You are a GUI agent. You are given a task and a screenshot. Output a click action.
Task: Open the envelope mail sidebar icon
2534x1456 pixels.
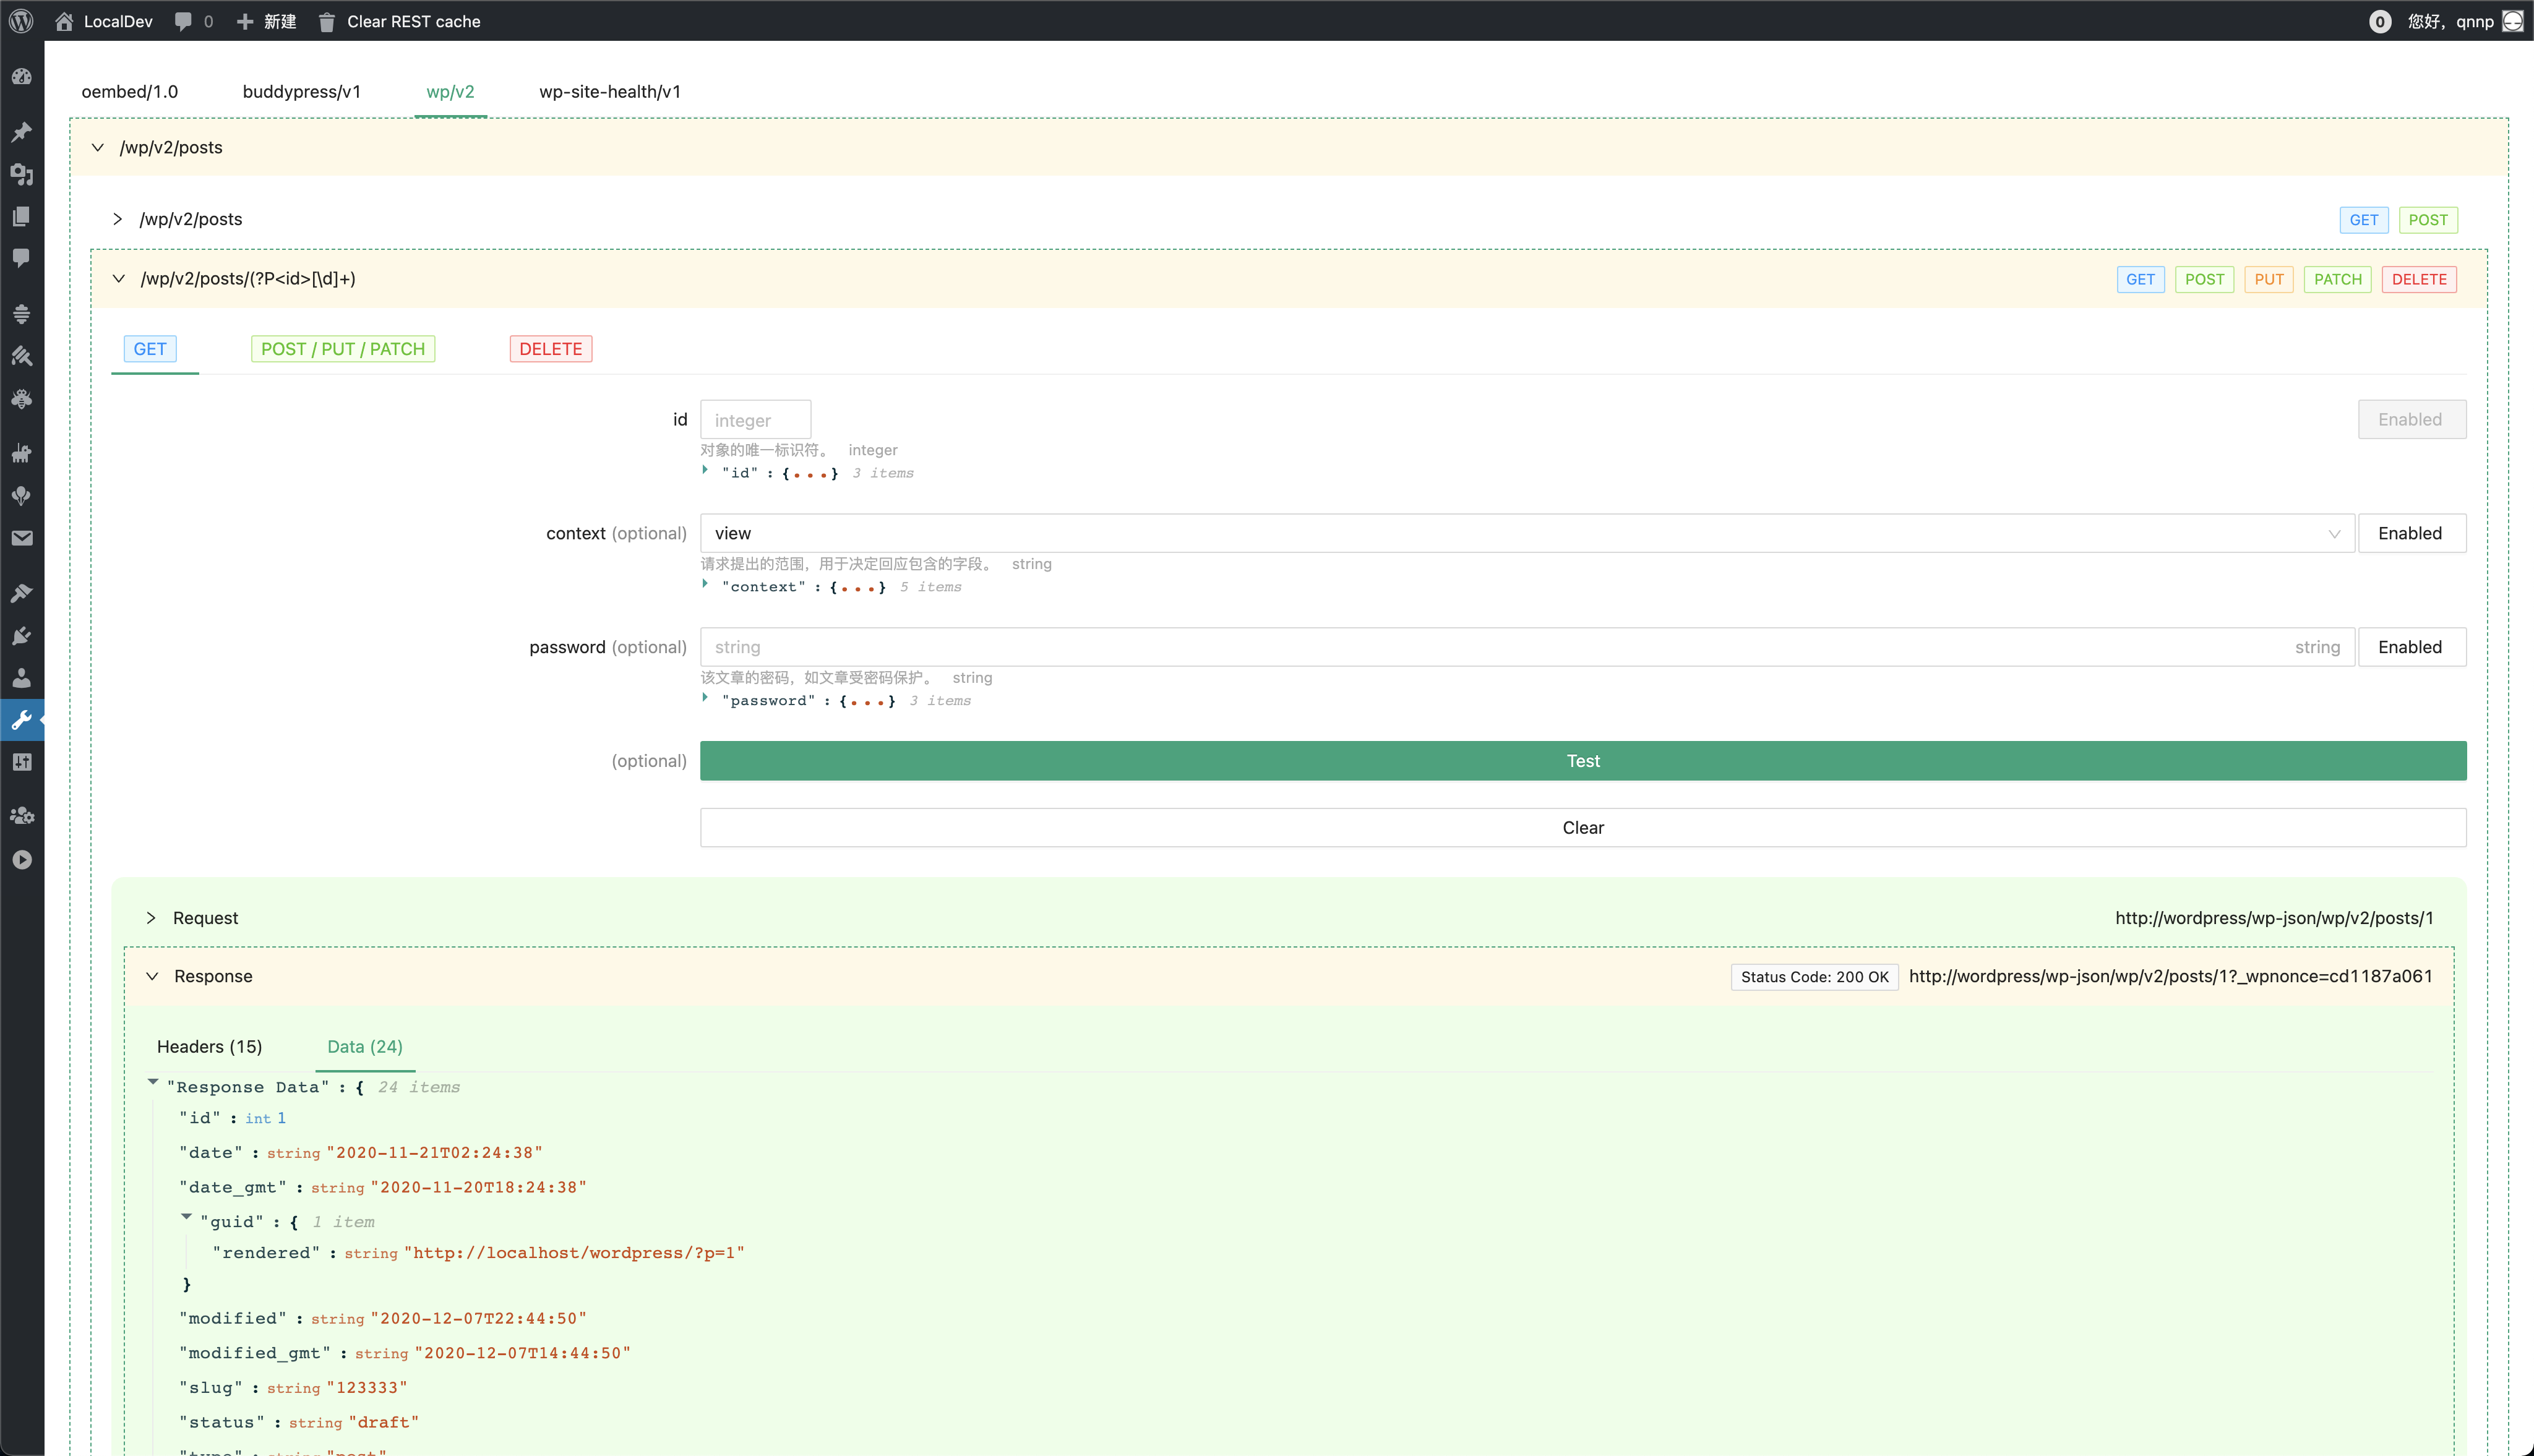[x=21, y=538]
